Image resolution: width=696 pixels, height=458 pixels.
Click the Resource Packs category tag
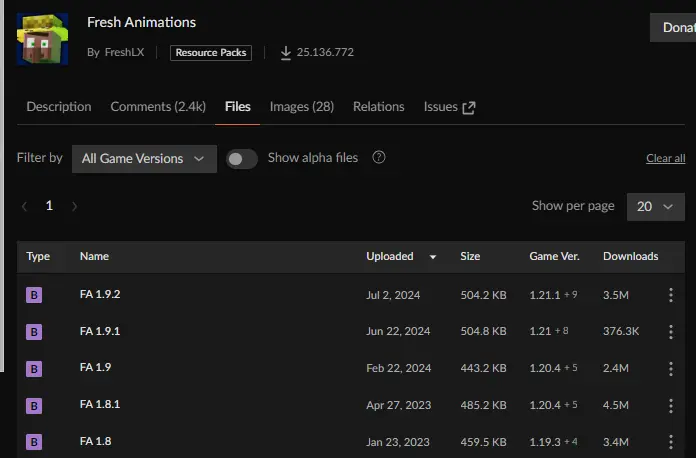[x=211, y=53]
